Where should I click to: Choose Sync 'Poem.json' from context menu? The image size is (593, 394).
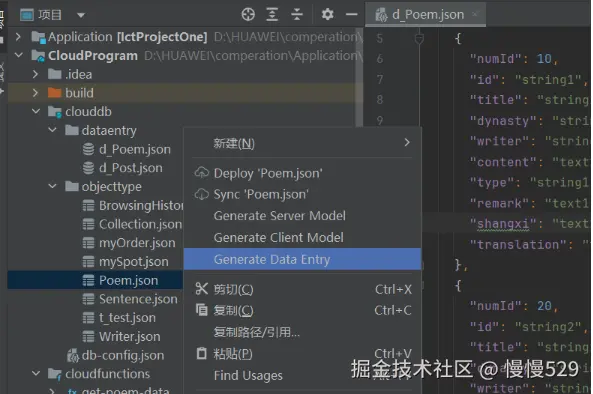pyautogui.click(x=303, y=194)
